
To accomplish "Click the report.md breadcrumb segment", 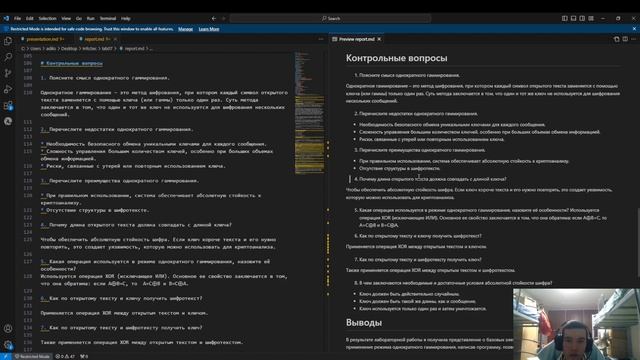I will click(134, 49).
